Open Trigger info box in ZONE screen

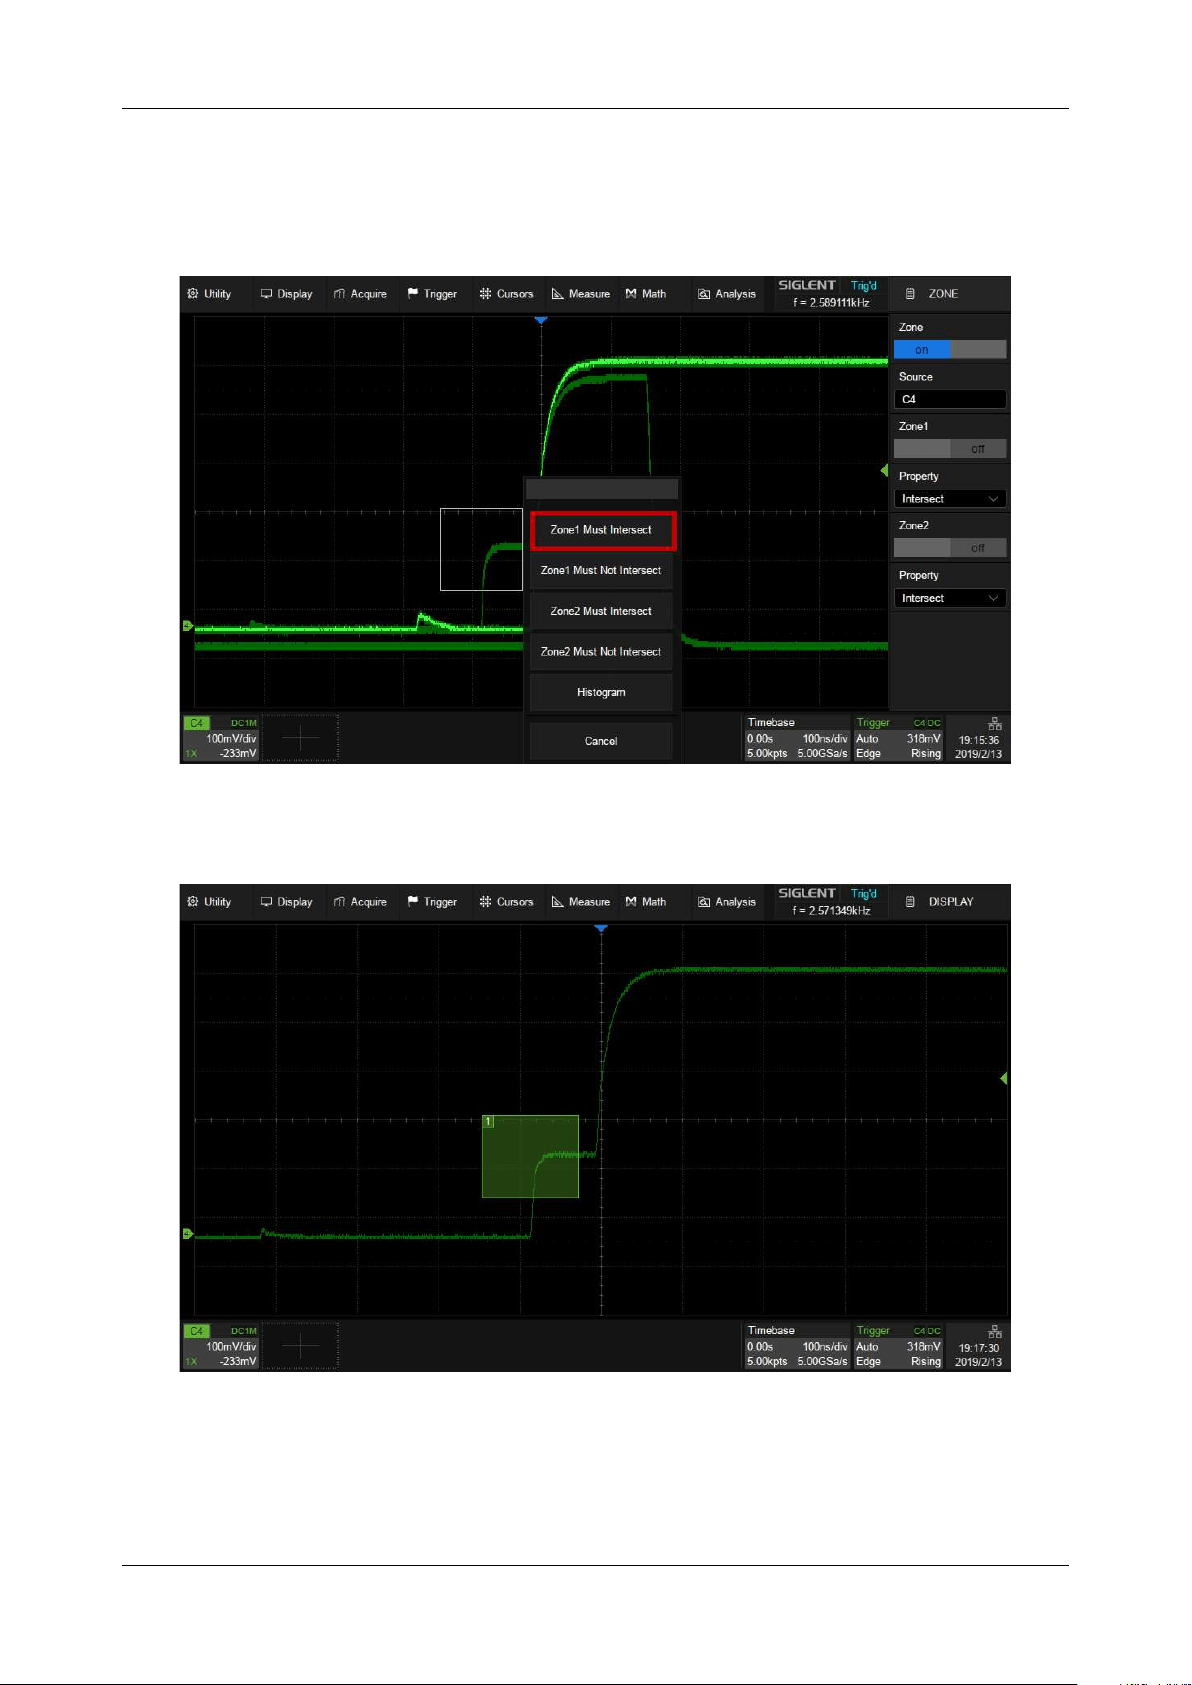[x=898, y=738]
